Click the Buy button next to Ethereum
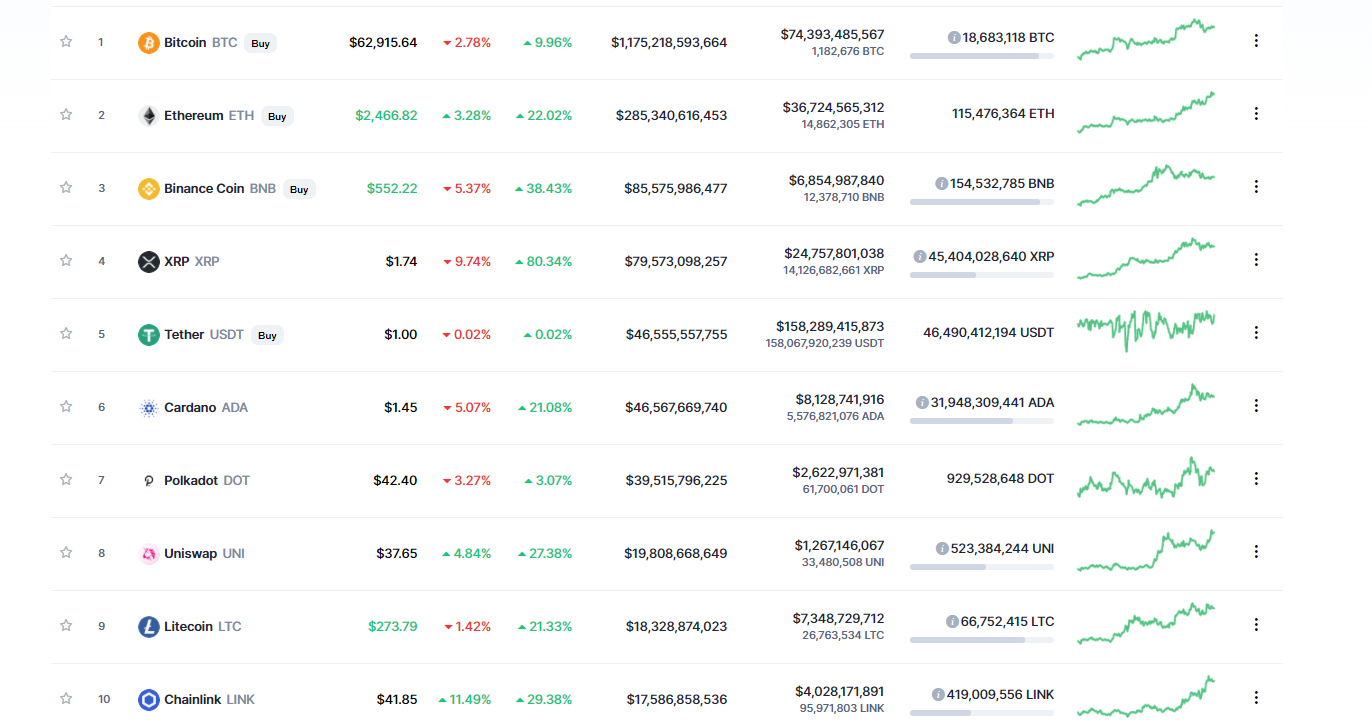The image size is (1372, 720). coord(277,117)
